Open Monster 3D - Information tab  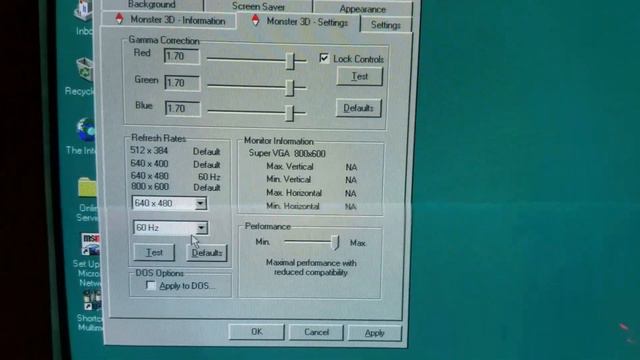tap(169, 20)
